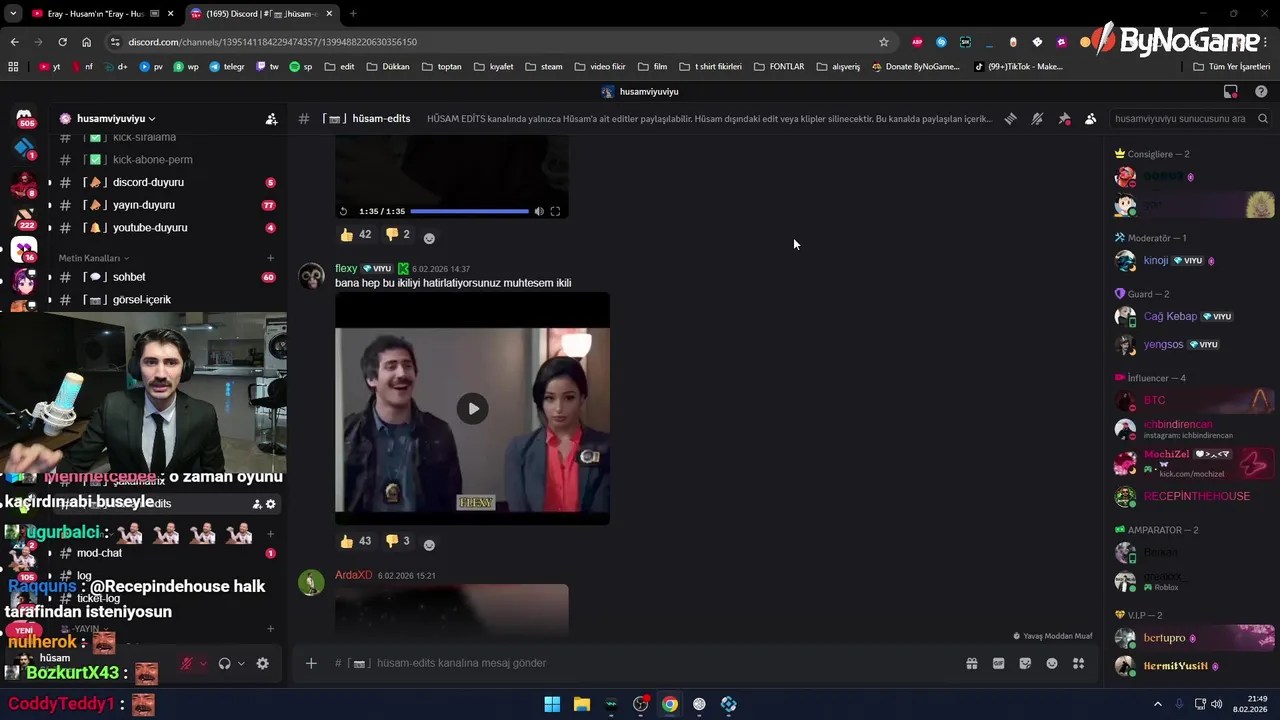Collapse the Metin Kanalları category
This screenshot has width=1280, height=720.
pos(93,258)
